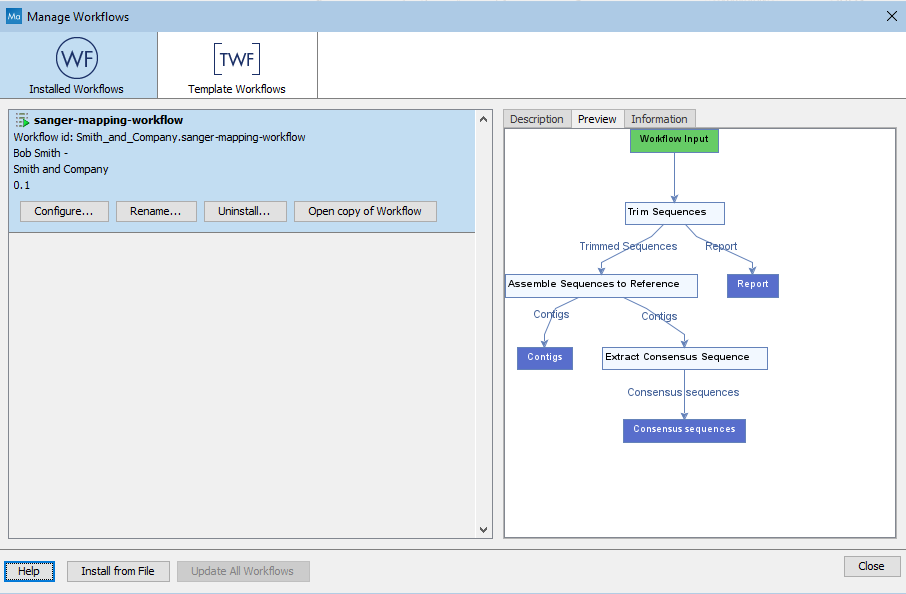The image size is (906, 594).
Task: Select the Consensus sequences output node
Action: click(684, 430)
